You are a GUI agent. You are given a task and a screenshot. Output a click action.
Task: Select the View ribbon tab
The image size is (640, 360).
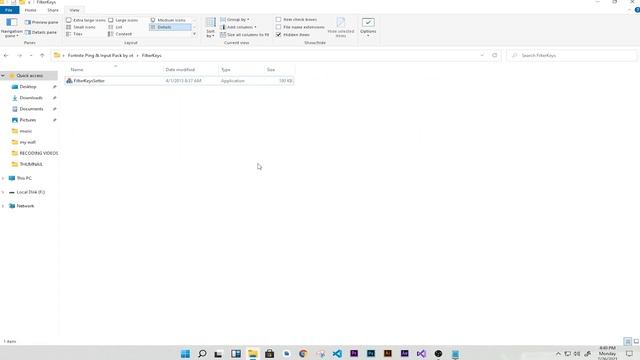74,10
